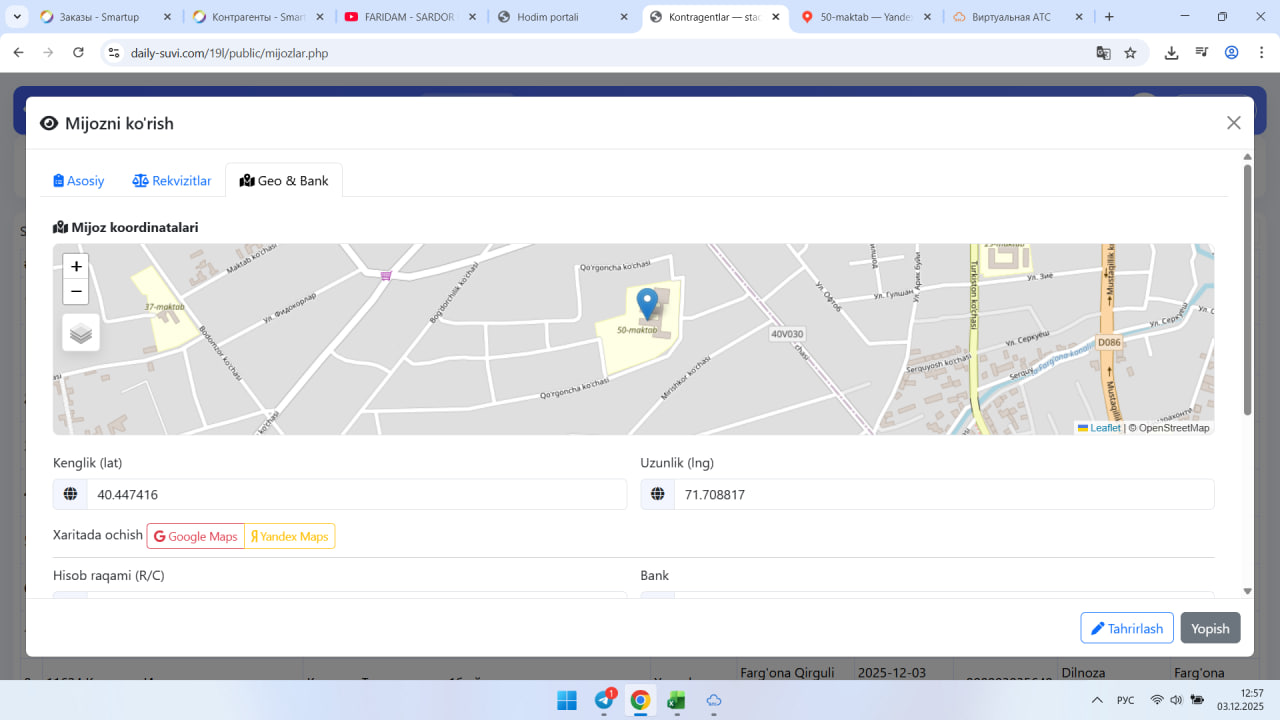Click the Uzunlik longitude field

coord(943,495)
